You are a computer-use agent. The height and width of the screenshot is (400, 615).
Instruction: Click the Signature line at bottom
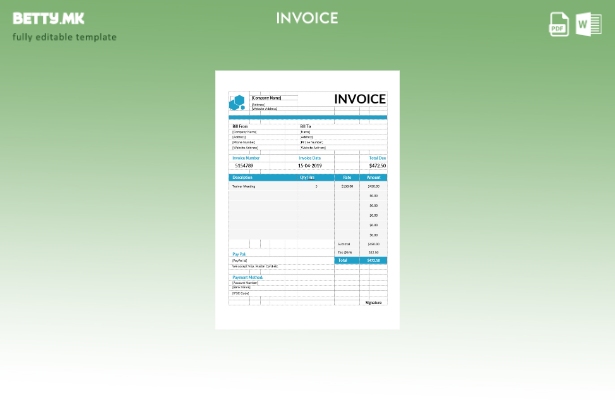pyautogui.click(x=373, y=302)
